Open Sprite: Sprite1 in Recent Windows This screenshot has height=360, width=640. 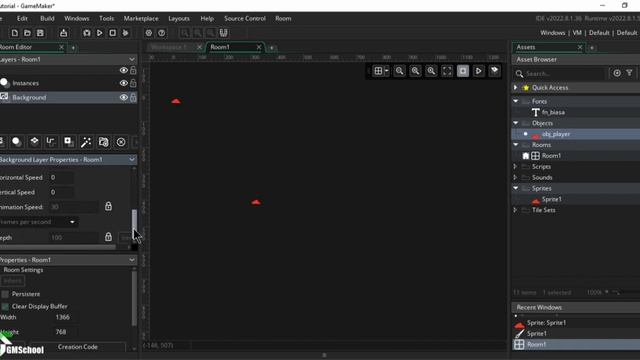[x=546, y=322]
